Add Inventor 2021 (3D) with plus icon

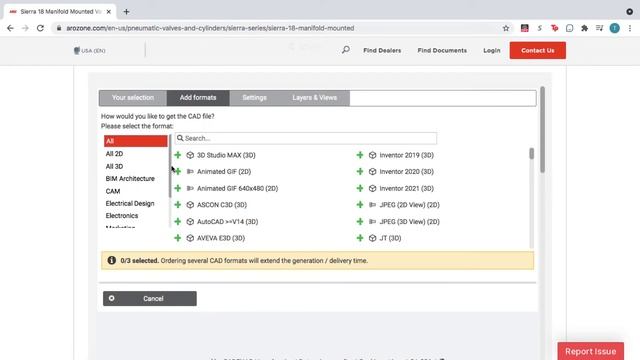(x=360, y=188)
